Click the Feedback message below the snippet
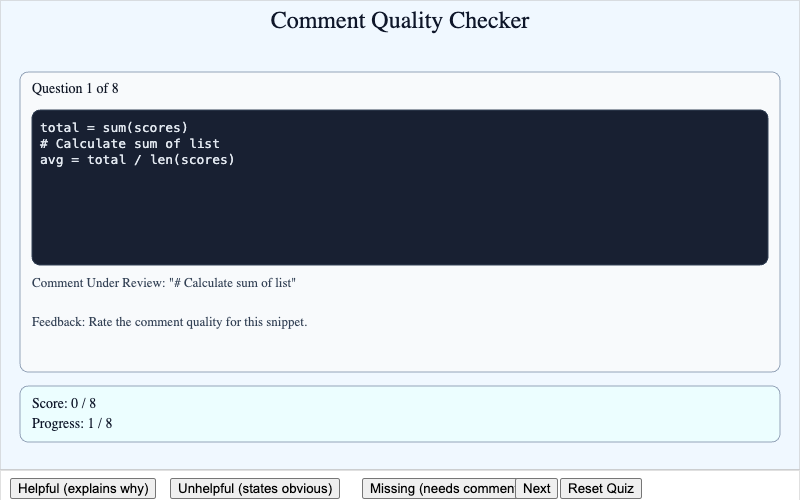Screen dimensions: 800x500 (x=170, y=322)
